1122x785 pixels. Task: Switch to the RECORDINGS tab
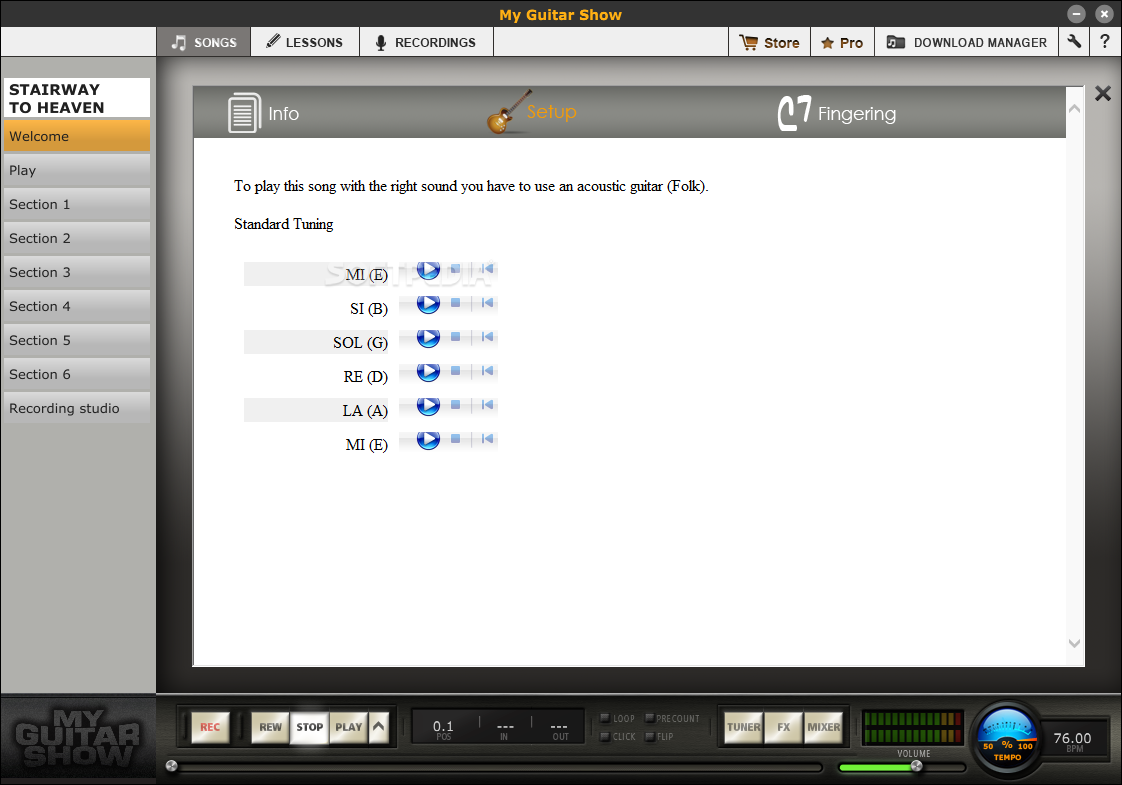[x=426, y=42]
